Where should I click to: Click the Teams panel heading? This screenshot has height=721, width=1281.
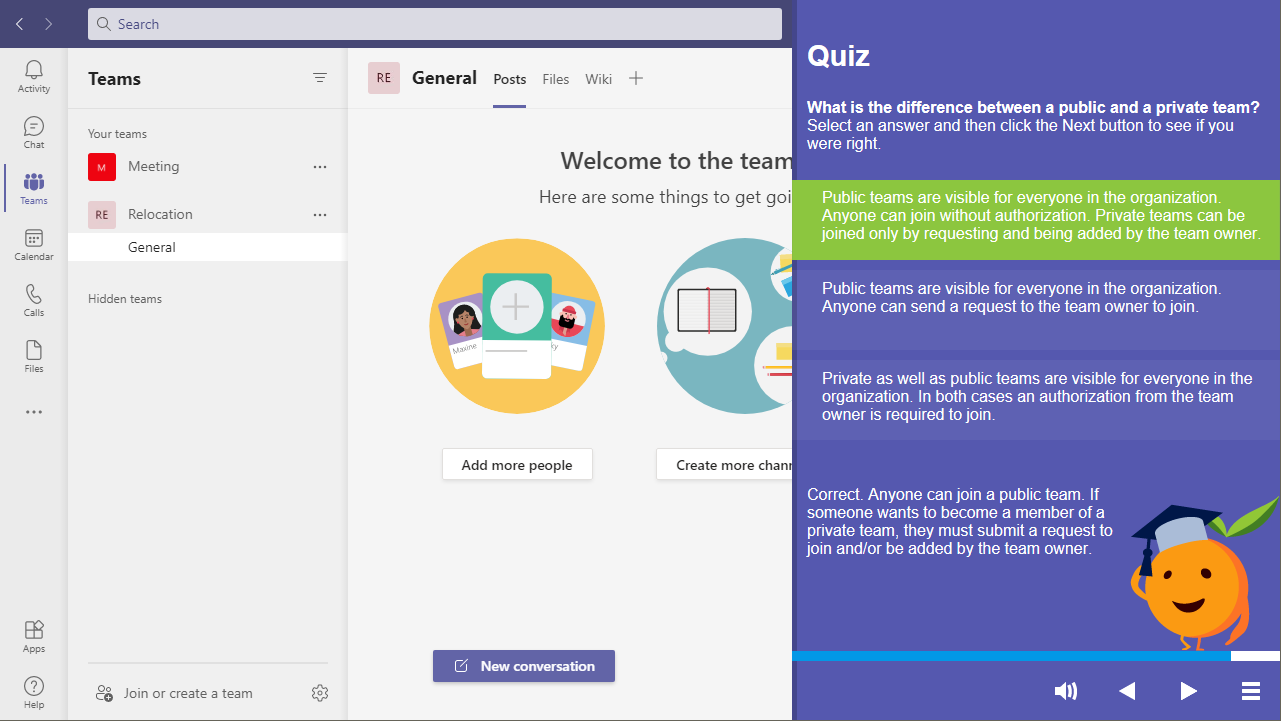point(114,79)
